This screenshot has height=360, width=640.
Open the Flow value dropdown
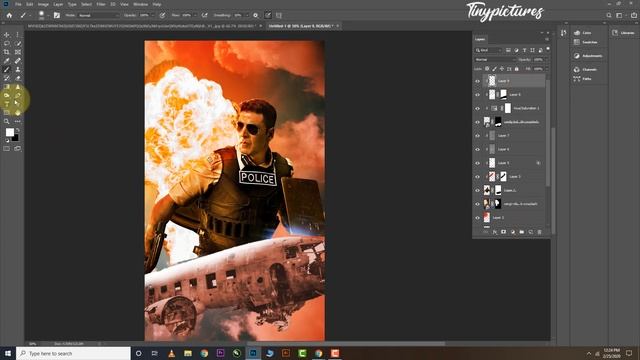195,16
